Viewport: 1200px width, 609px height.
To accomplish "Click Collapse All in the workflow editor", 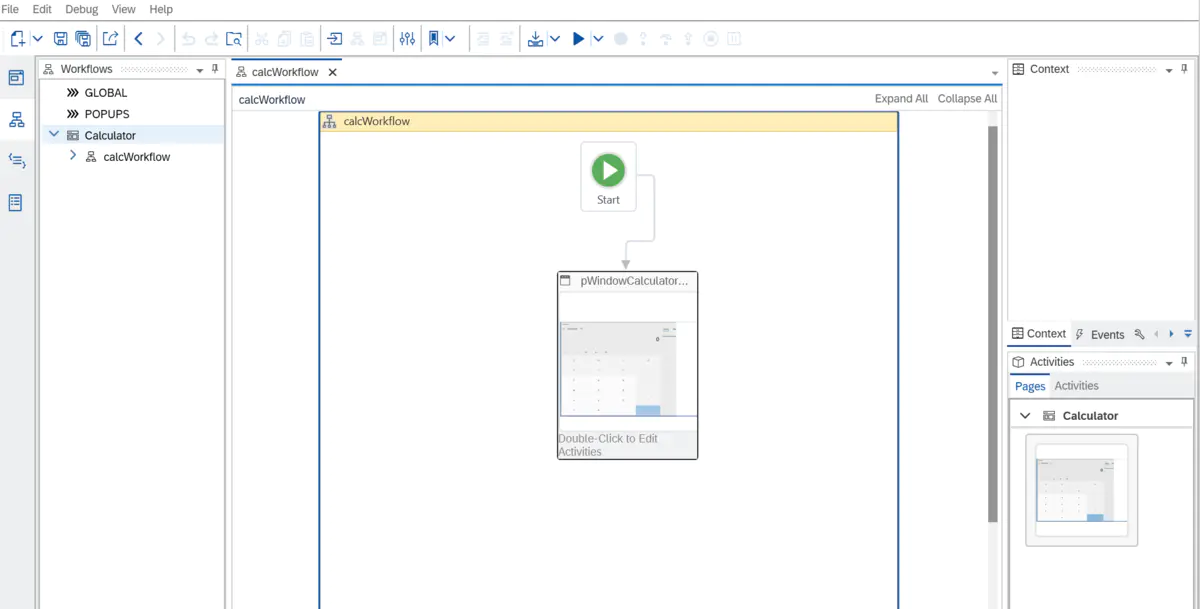I will (x=967, y=99).
